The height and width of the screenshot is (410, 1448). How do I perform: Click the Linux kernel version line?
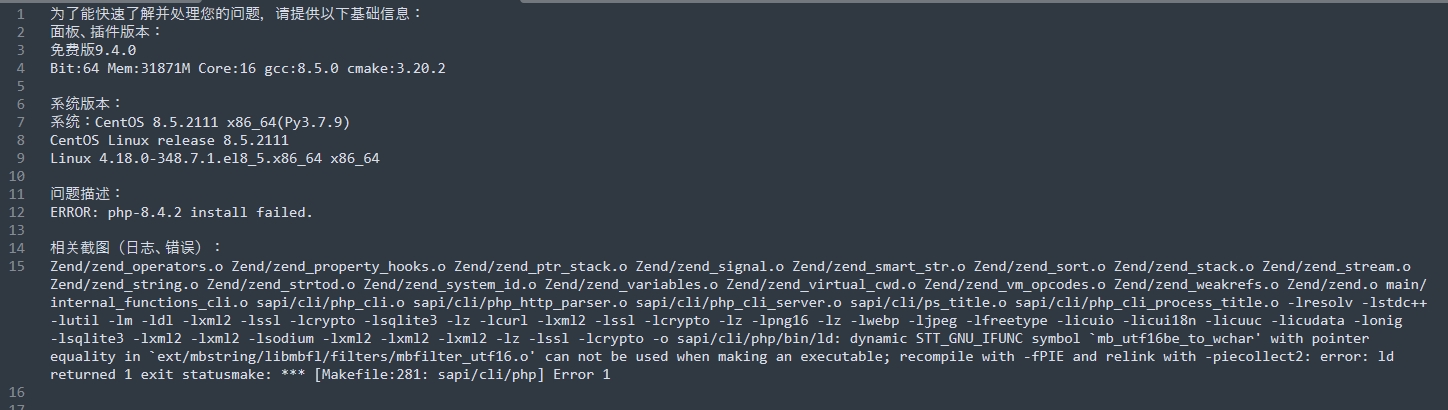click(215, 158)
